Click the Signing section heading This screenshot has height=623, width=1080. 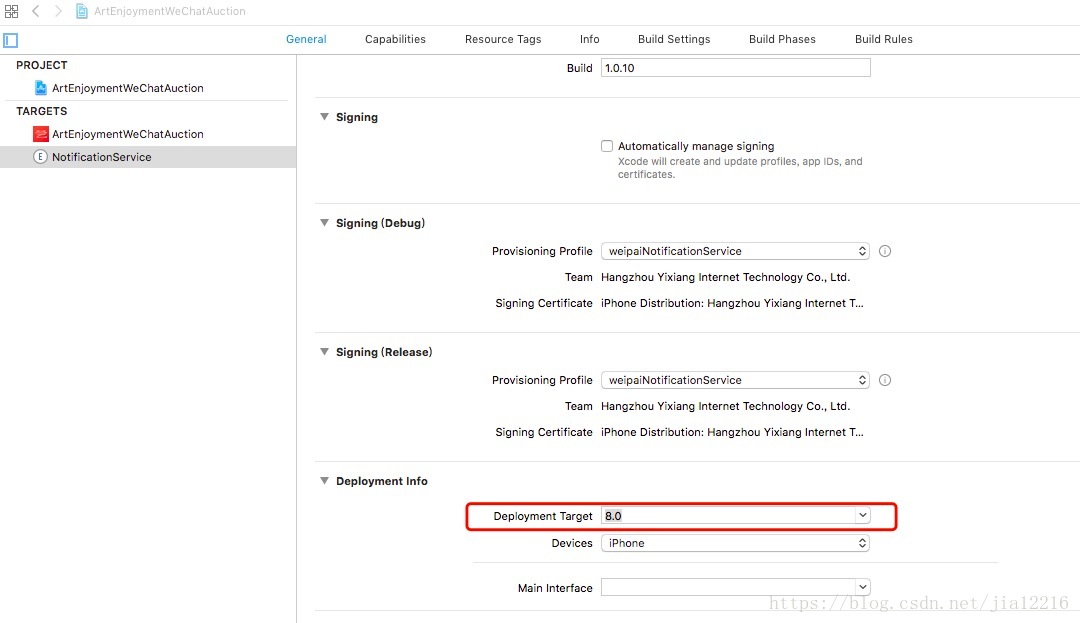tap(357, 117)
